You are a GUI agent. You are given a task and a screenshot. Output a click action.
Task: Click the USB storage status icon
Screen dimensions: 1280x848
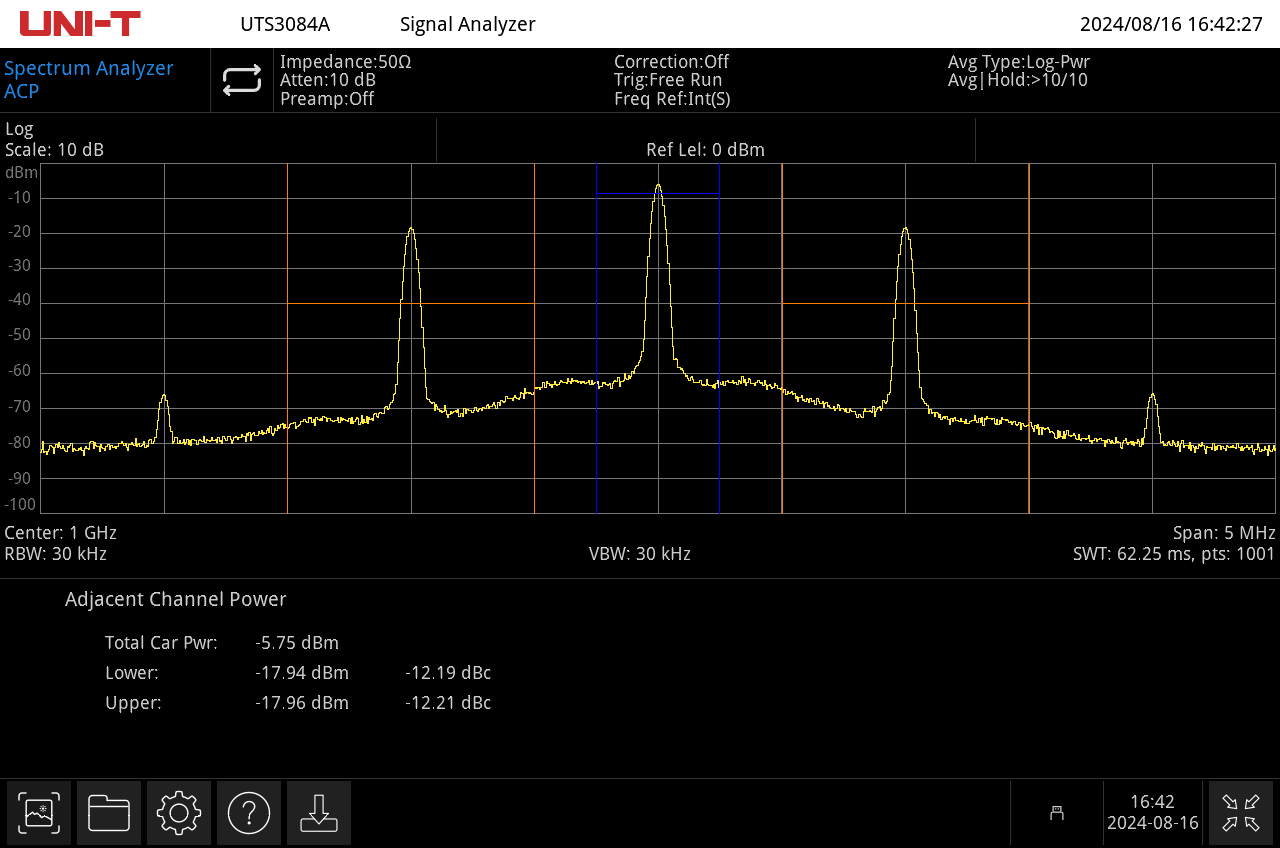[x=1057, y=813]
